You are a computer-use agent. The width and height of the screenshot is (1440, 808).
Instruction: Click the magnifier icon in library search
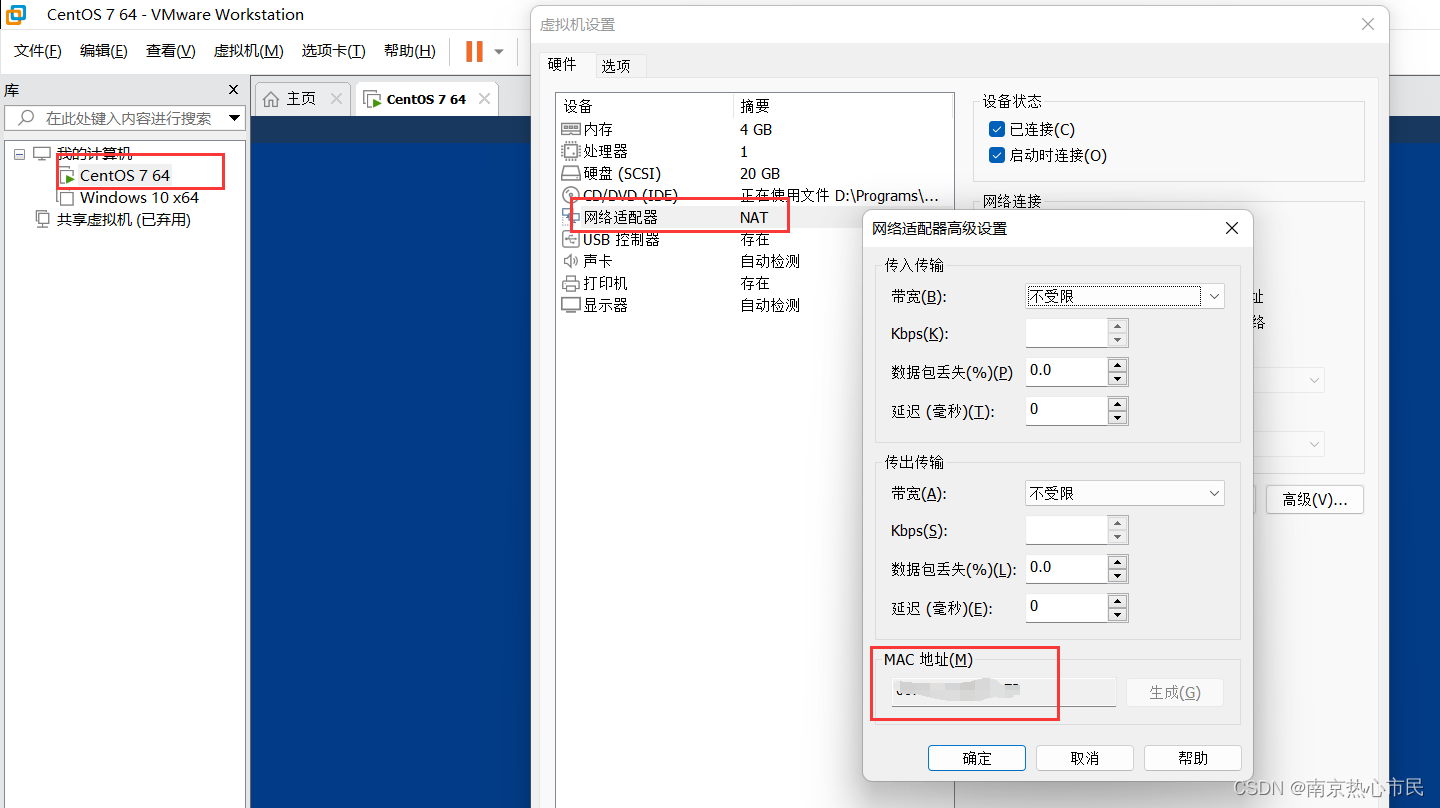point(27,118)
